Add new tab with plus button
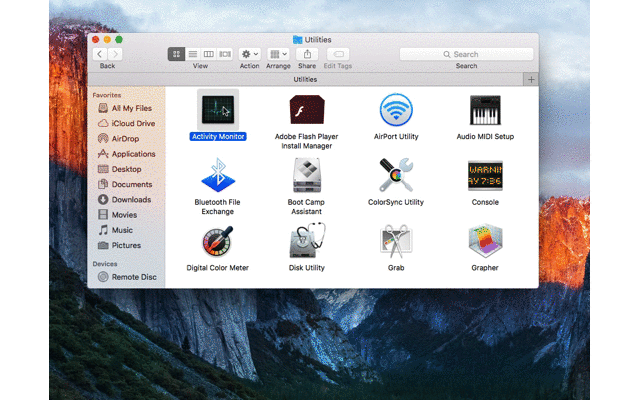Image resolution: width=640 pixels, height=400 pixels. coord(531,78)
